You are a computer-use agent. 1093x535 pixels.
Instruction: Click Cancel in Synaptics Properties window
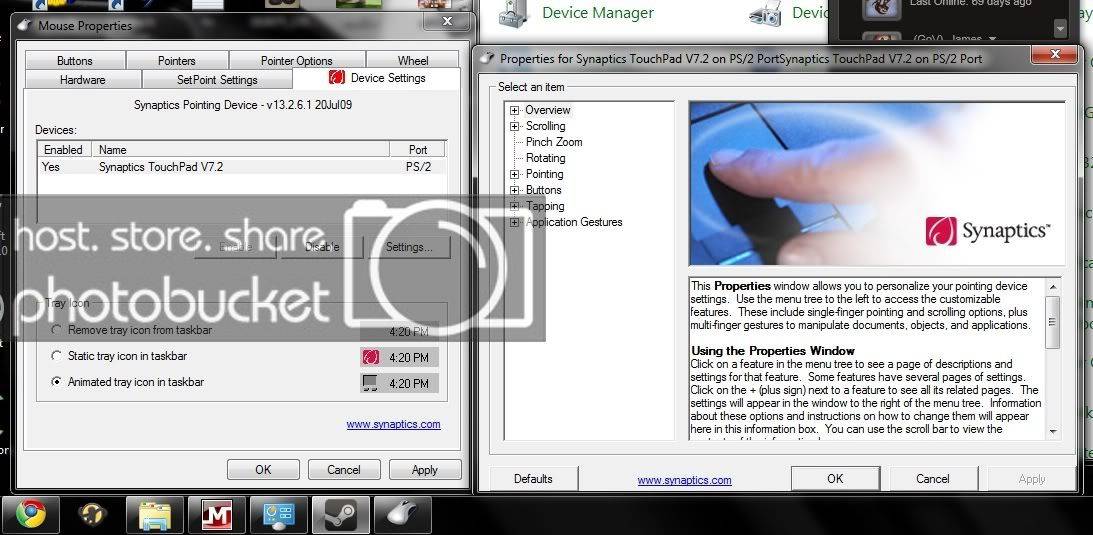click(933, 479)
